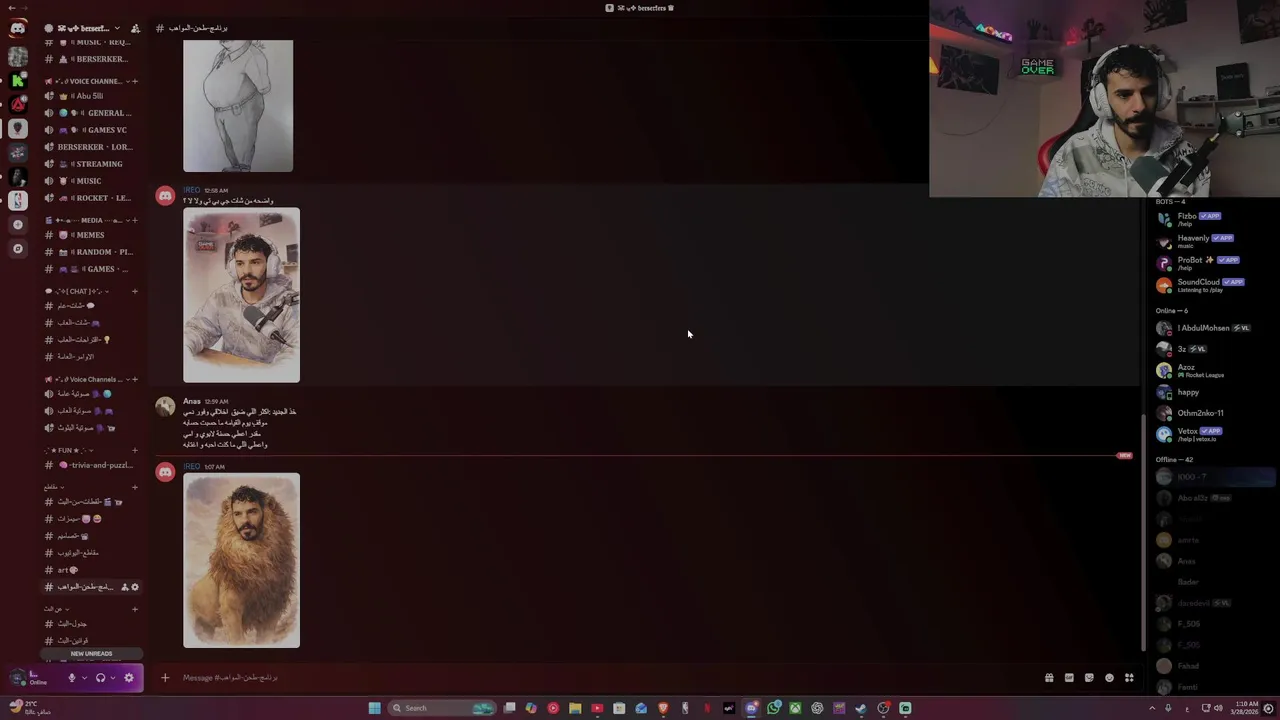Open the green K server icon
1280x720 pixels.
click(18, 79)
